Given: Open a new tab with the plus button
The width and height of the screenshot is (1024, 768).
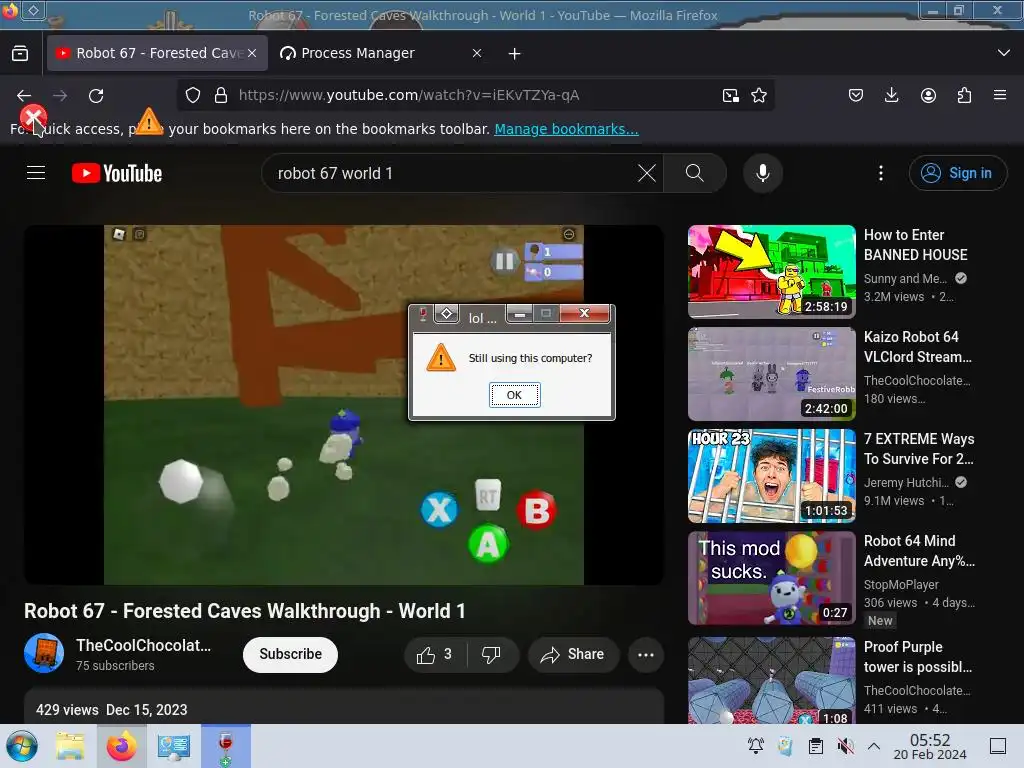Looking at the screenshot, I should tap(515, 54).
